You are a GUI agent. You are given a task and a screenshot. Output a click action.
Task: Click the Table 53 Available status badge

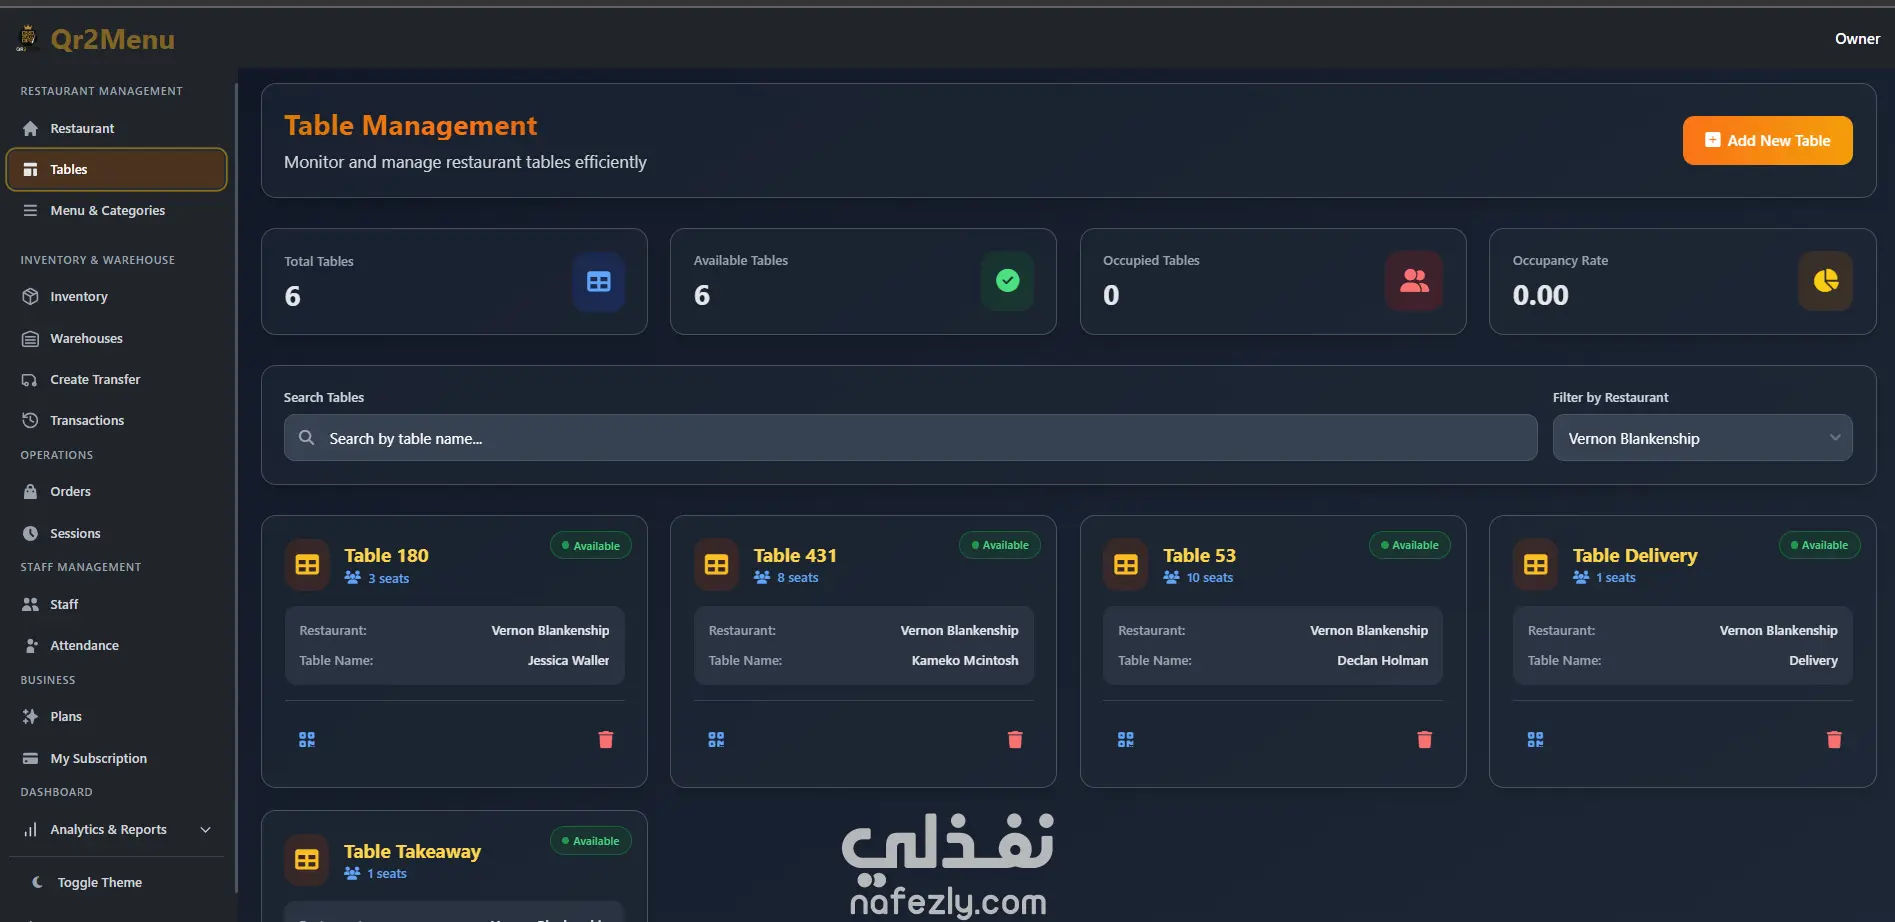(x=1410, y=545)
